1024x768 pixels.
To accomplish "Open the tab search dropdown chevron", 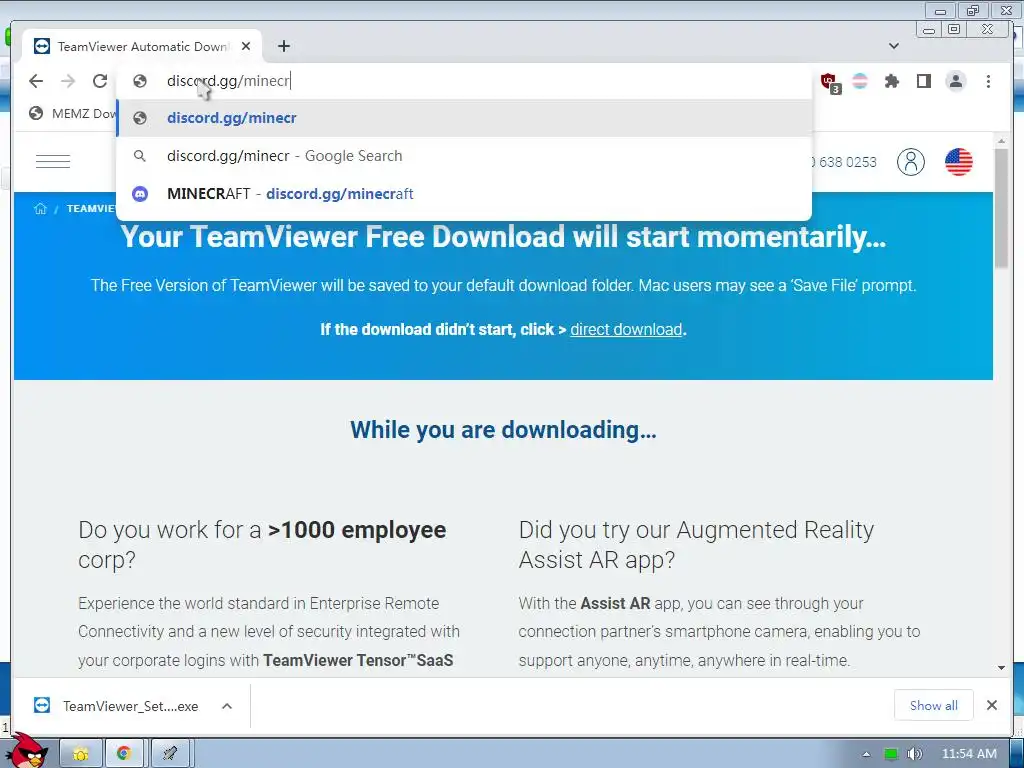I will (894, 46).
